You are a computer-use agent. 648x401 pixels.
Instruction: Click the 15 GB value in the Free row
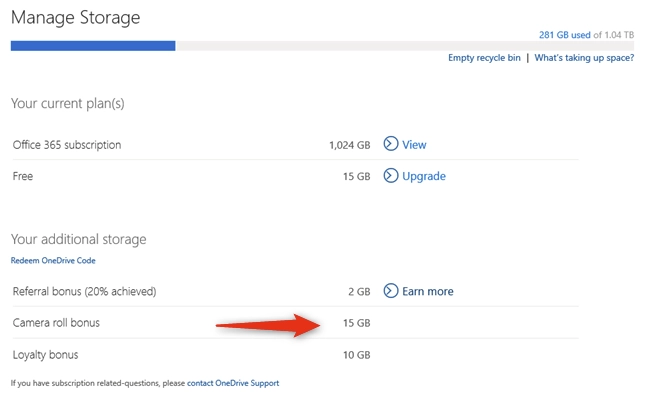click(357, 177)
